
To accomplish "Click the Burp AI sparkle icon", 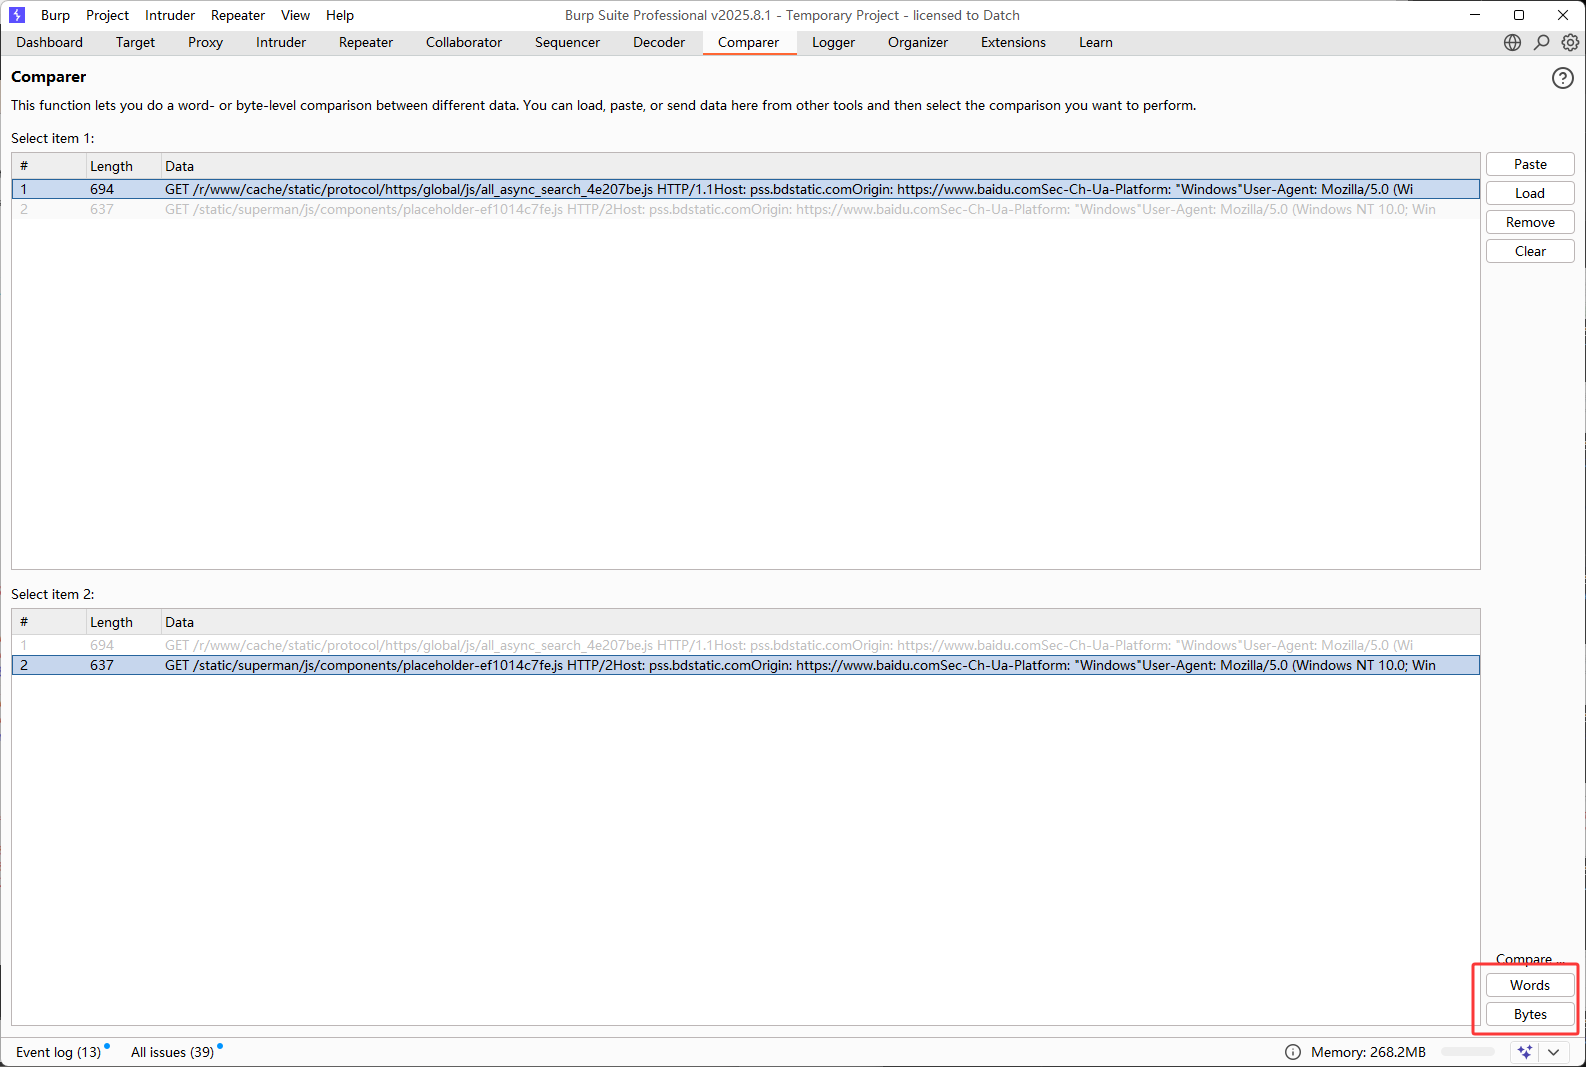I will tap(1524, 1052).
